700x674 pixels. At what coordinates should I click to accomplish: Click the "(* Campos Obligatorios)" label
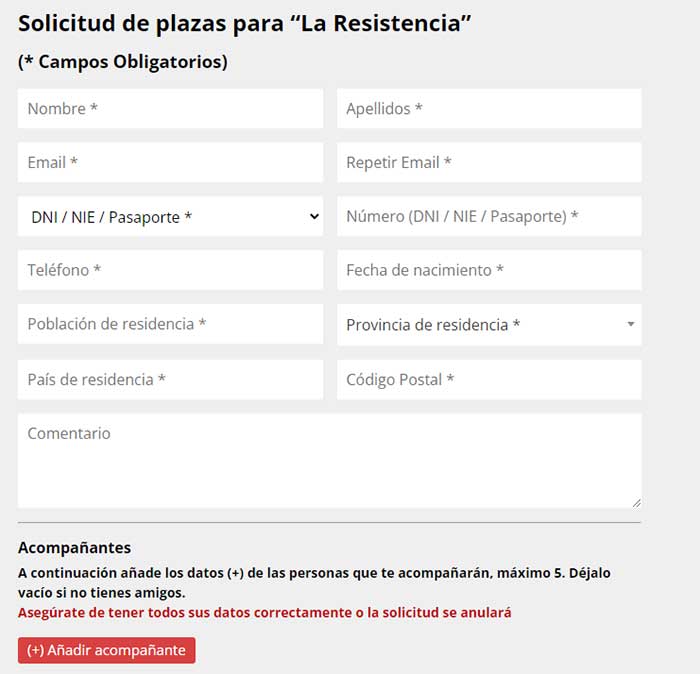pyautogui.click(x=123, y=62)
